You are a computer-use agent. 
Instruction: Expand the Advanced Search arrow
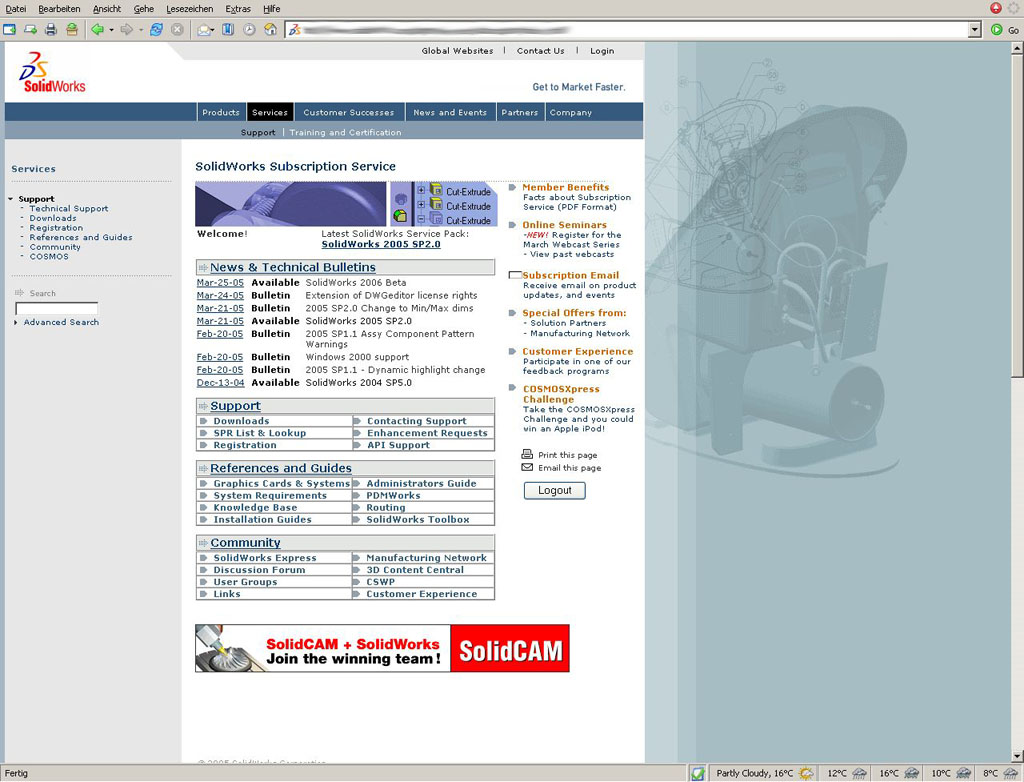click(x=16, y=322)
